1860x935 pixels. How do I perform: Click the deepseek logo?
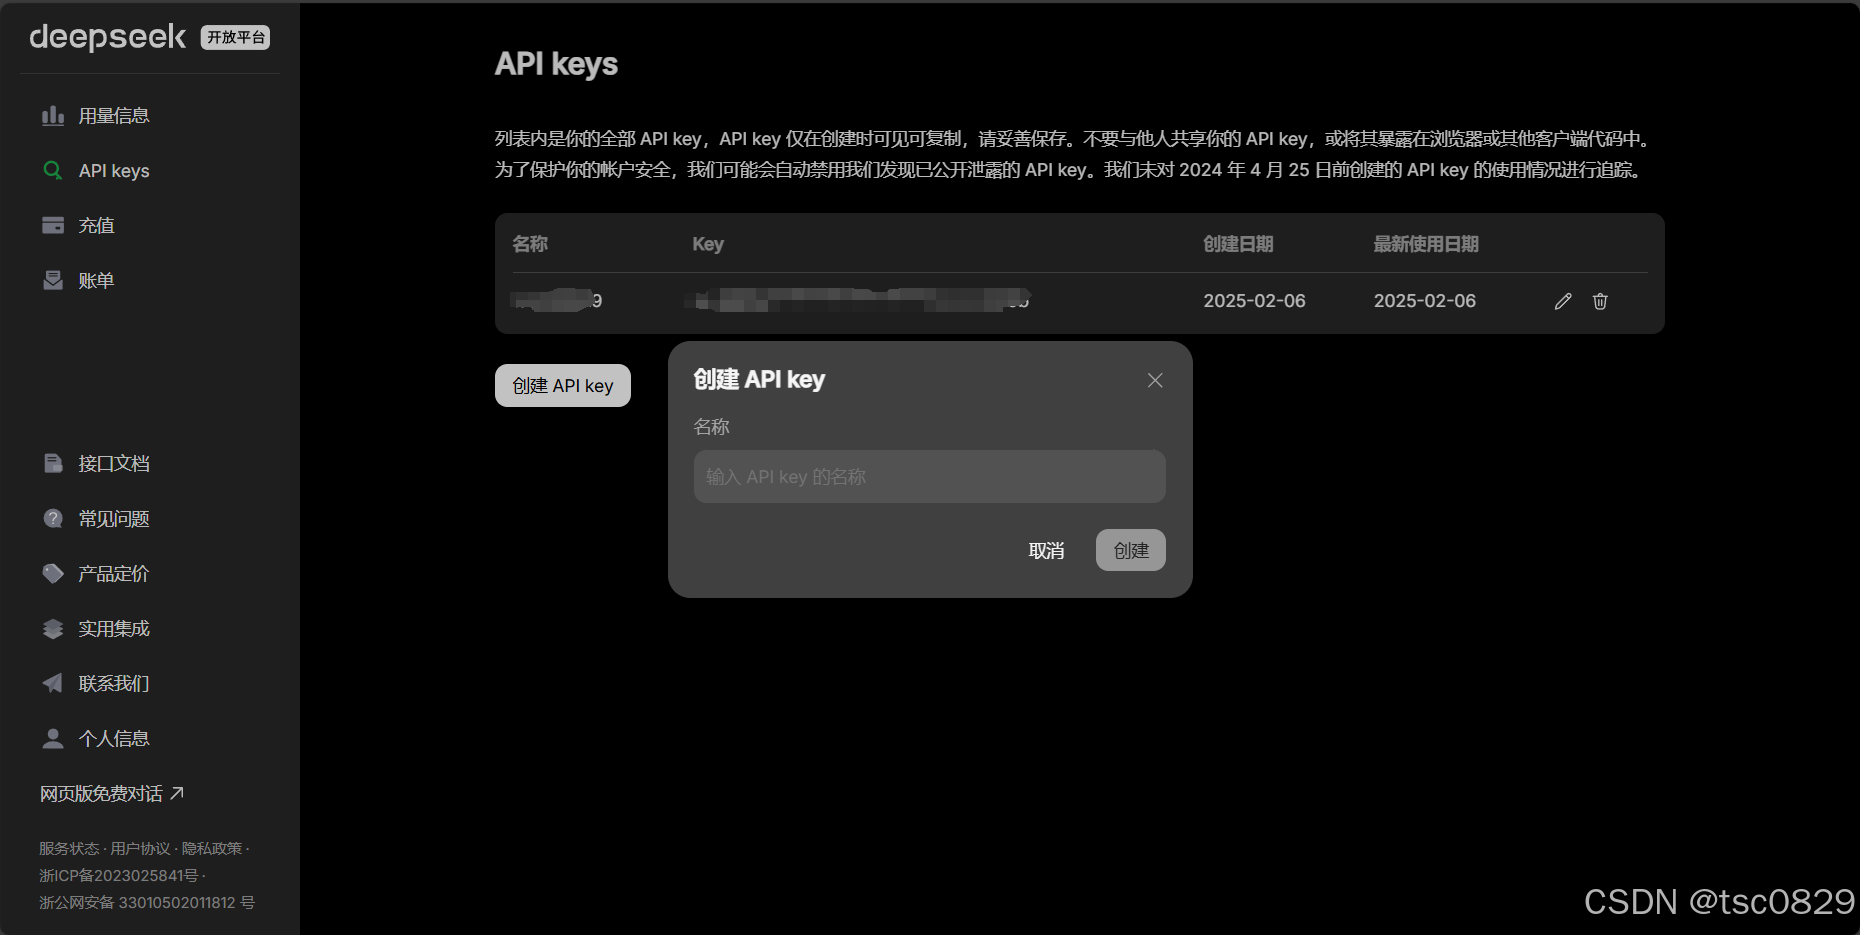pyautogui.click(x=108, y=37)
